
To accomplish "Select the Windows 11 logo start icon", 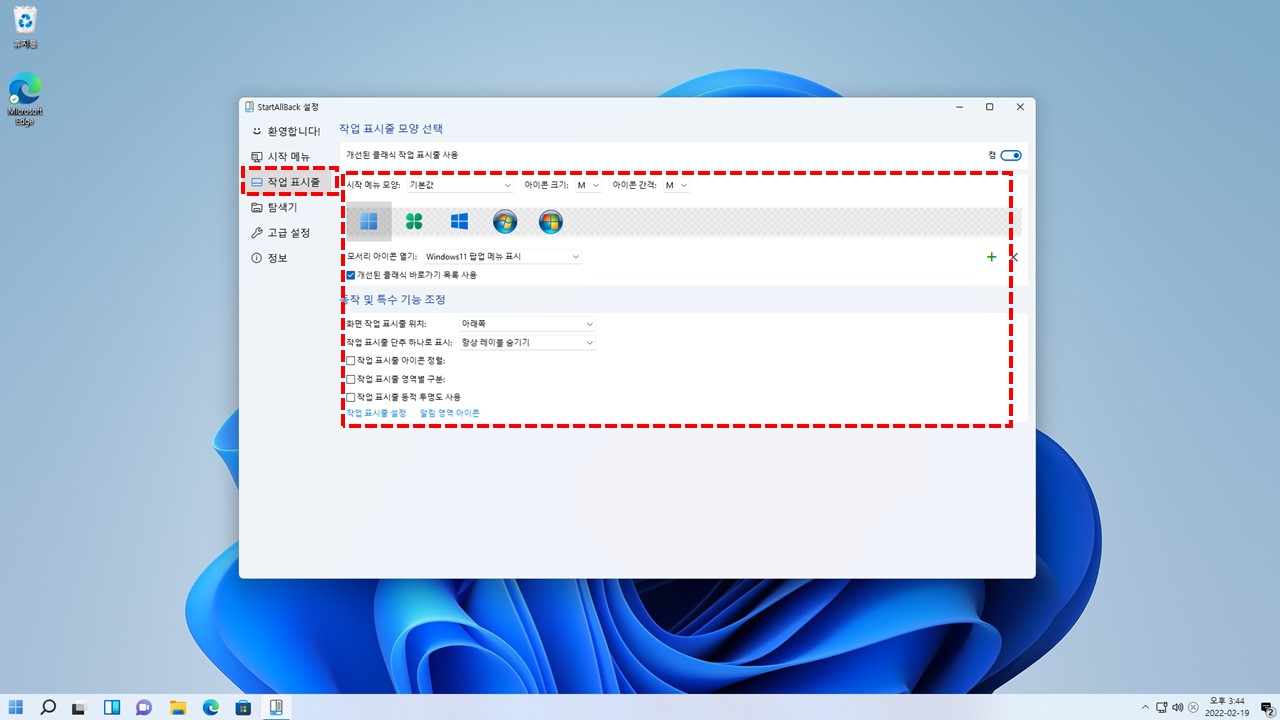I will pos(369,222).
